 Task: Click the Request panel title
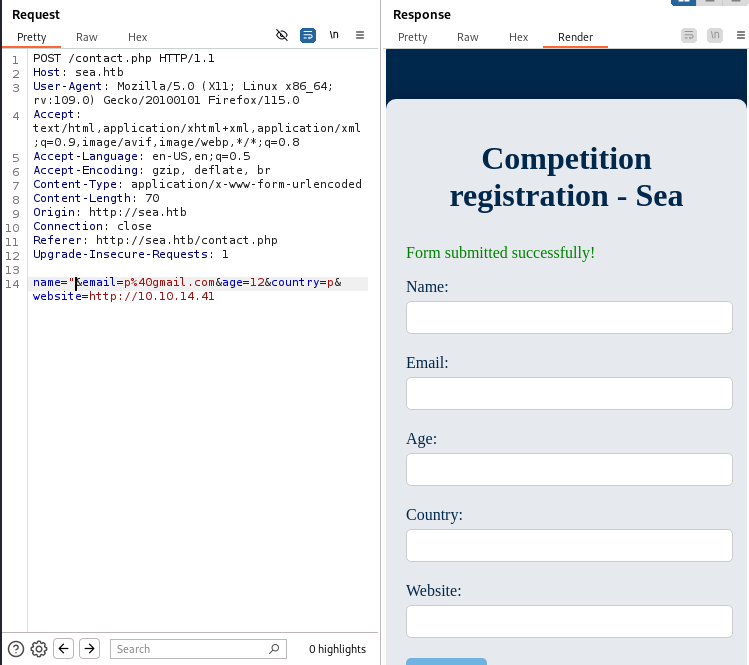coord(36,15)
